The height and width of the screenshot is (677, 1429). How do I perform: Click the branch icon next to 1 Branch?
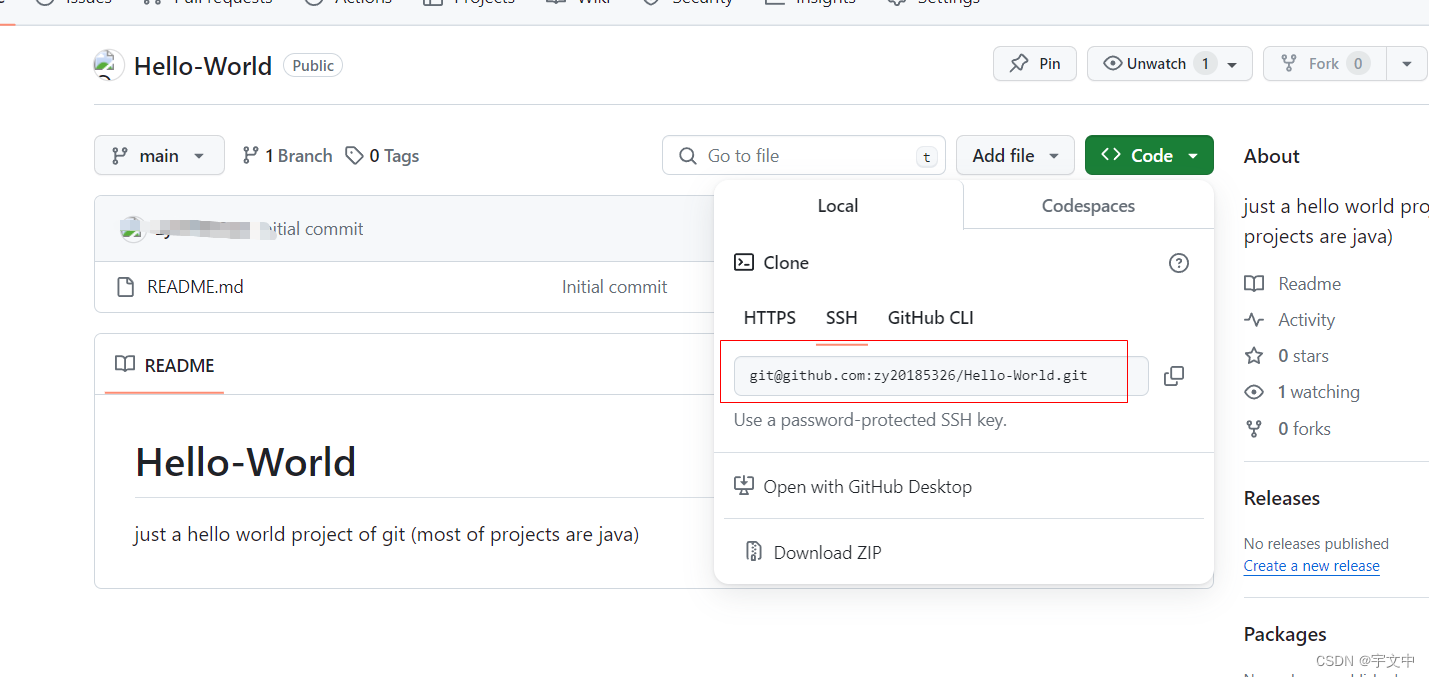pos(251,155)
